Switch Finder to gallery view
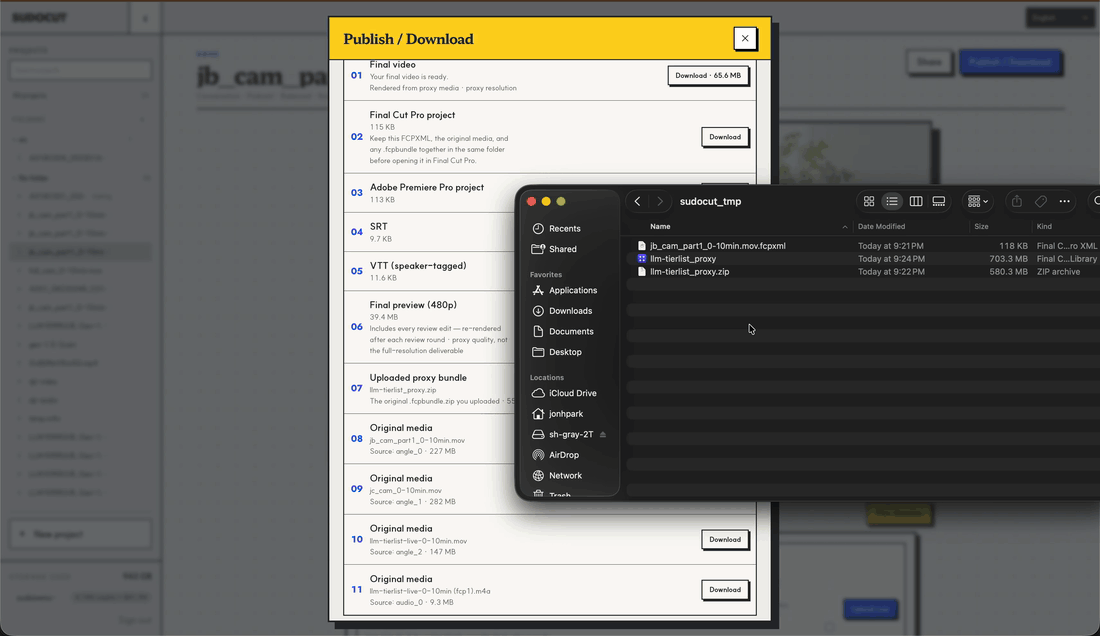This screenshot has height=636, width=1100. pos(939,201)
